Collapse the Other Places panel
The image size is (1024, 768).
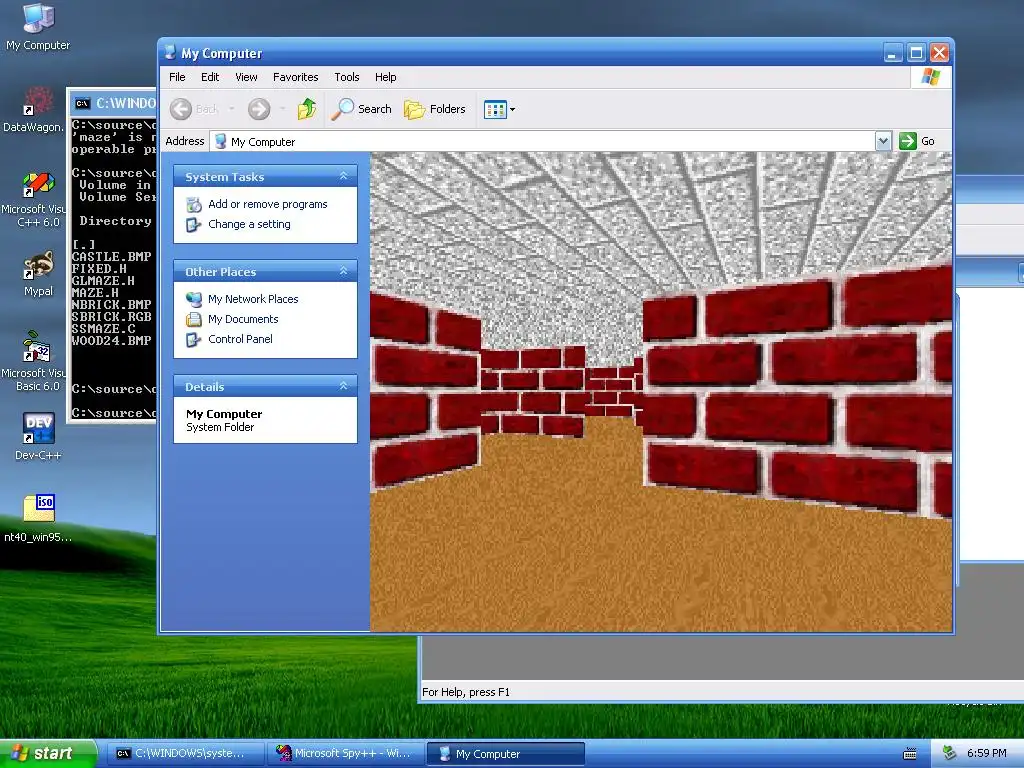(343, 271)
